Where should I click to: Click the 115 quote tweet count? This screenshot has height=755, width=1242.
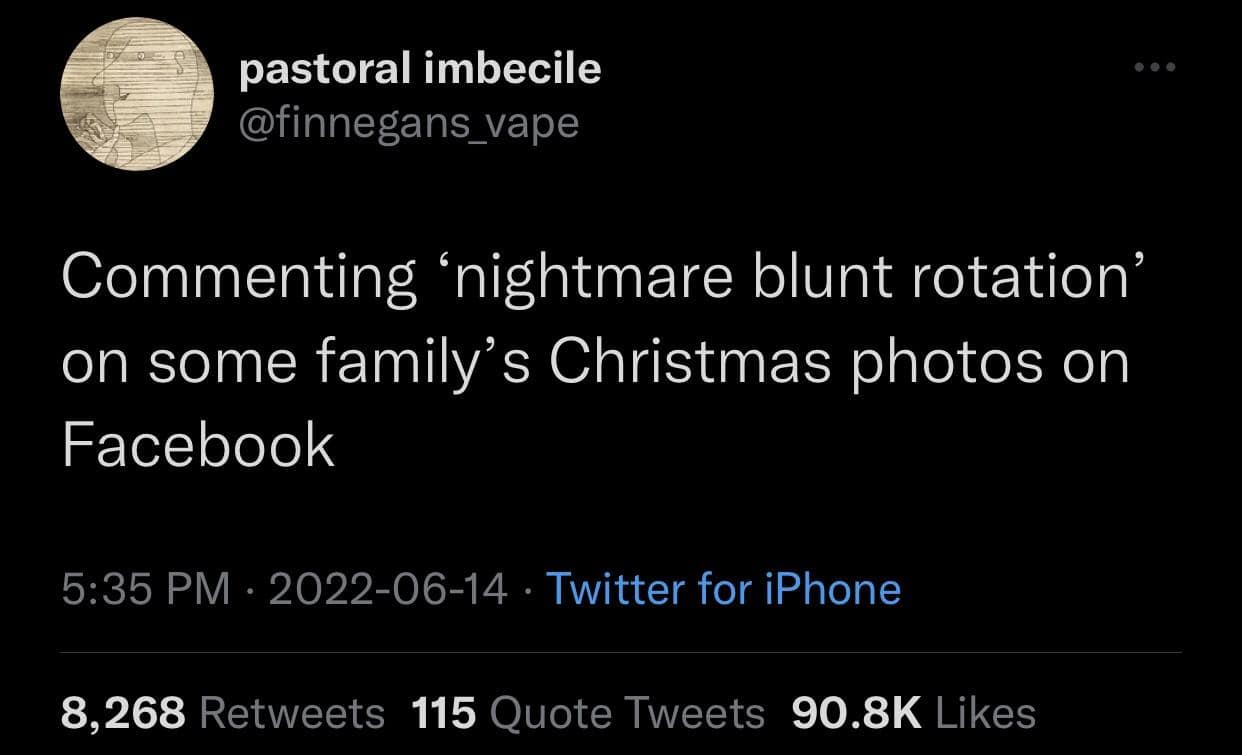(443, 713)
